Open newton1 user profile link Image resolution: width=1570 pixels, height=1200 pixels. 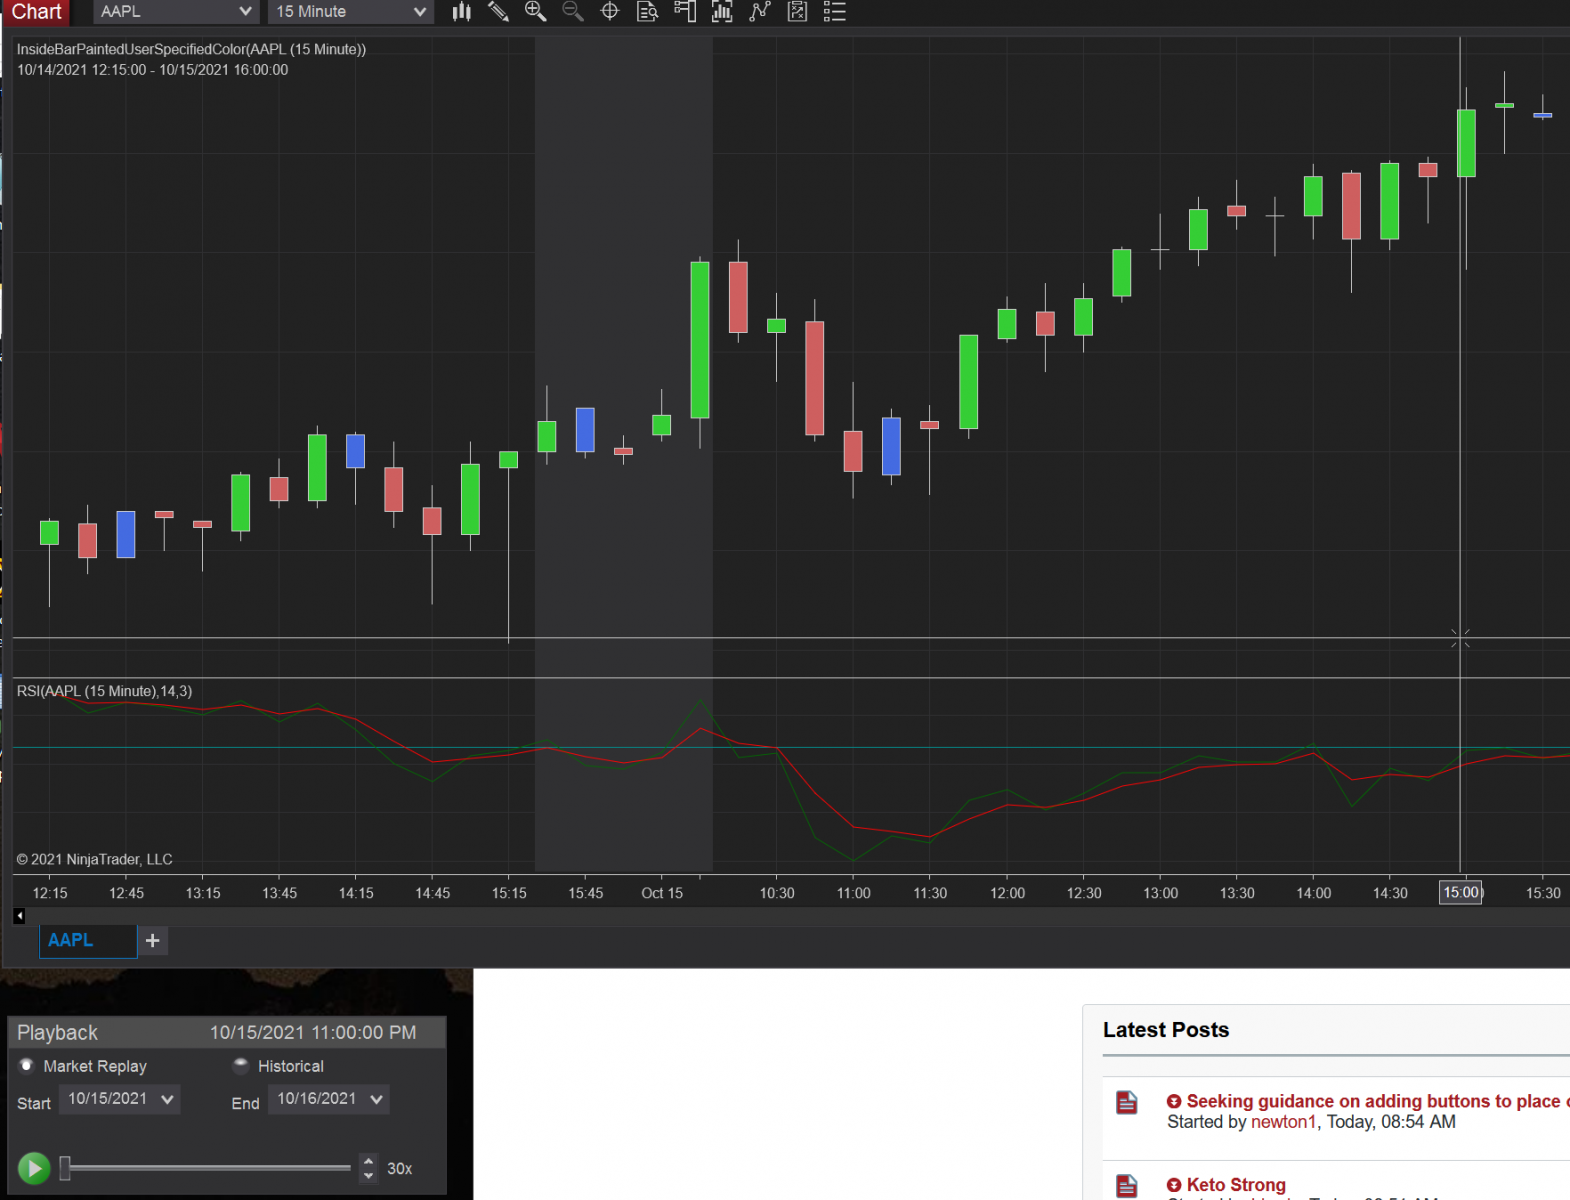tap(1283, 1122)
